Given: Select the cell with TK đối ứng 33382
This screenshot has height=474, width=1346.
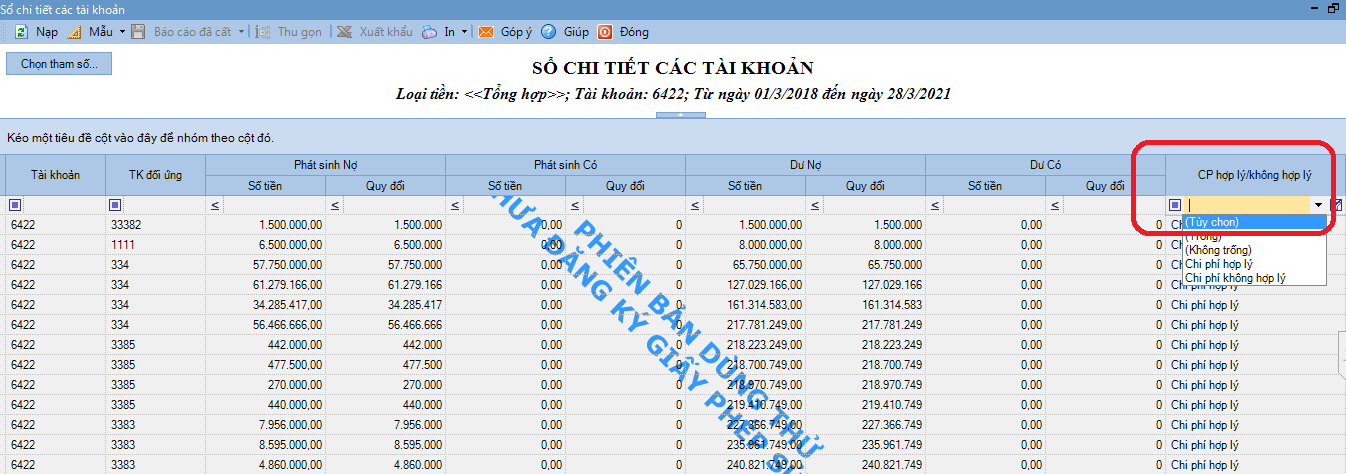Looking at the screenshot, I should pos(155,226).
